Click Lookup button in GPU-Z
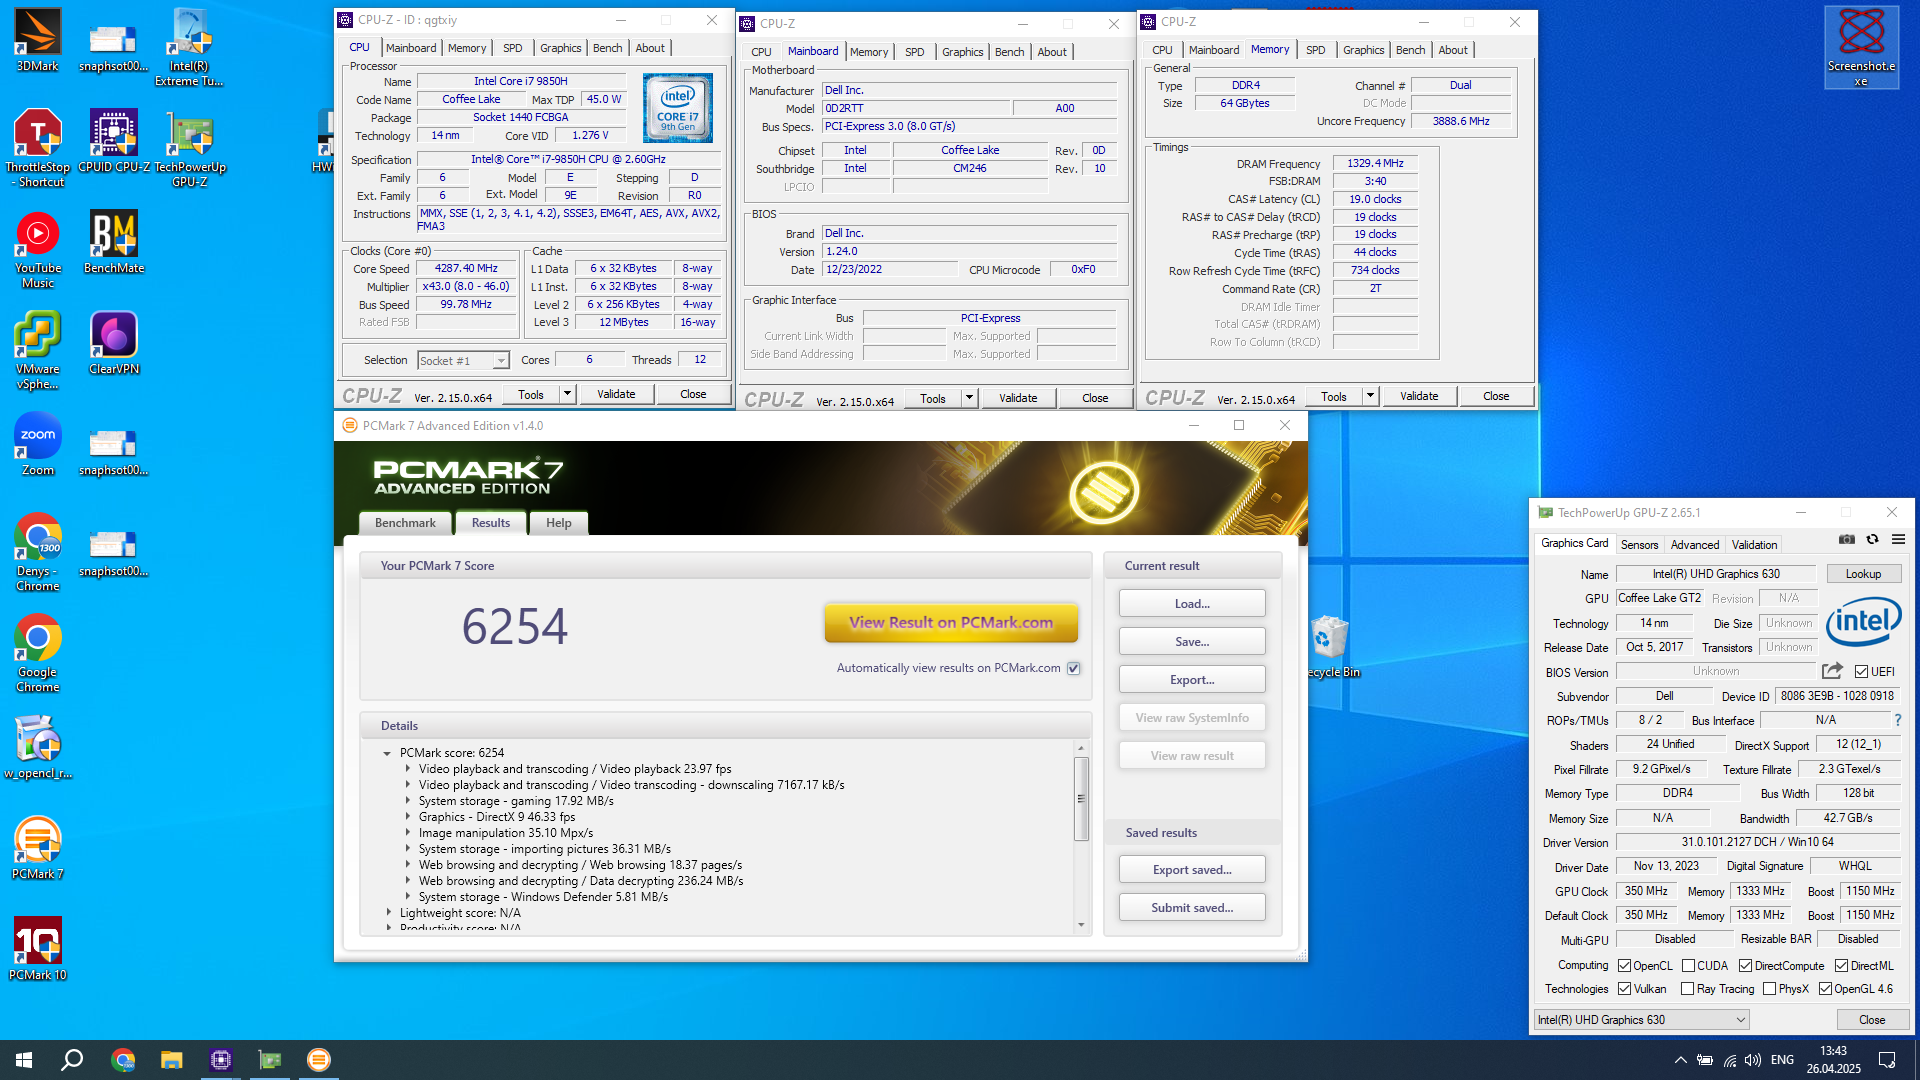This screenshot has width=1920, height=1080. point(1863,574)
